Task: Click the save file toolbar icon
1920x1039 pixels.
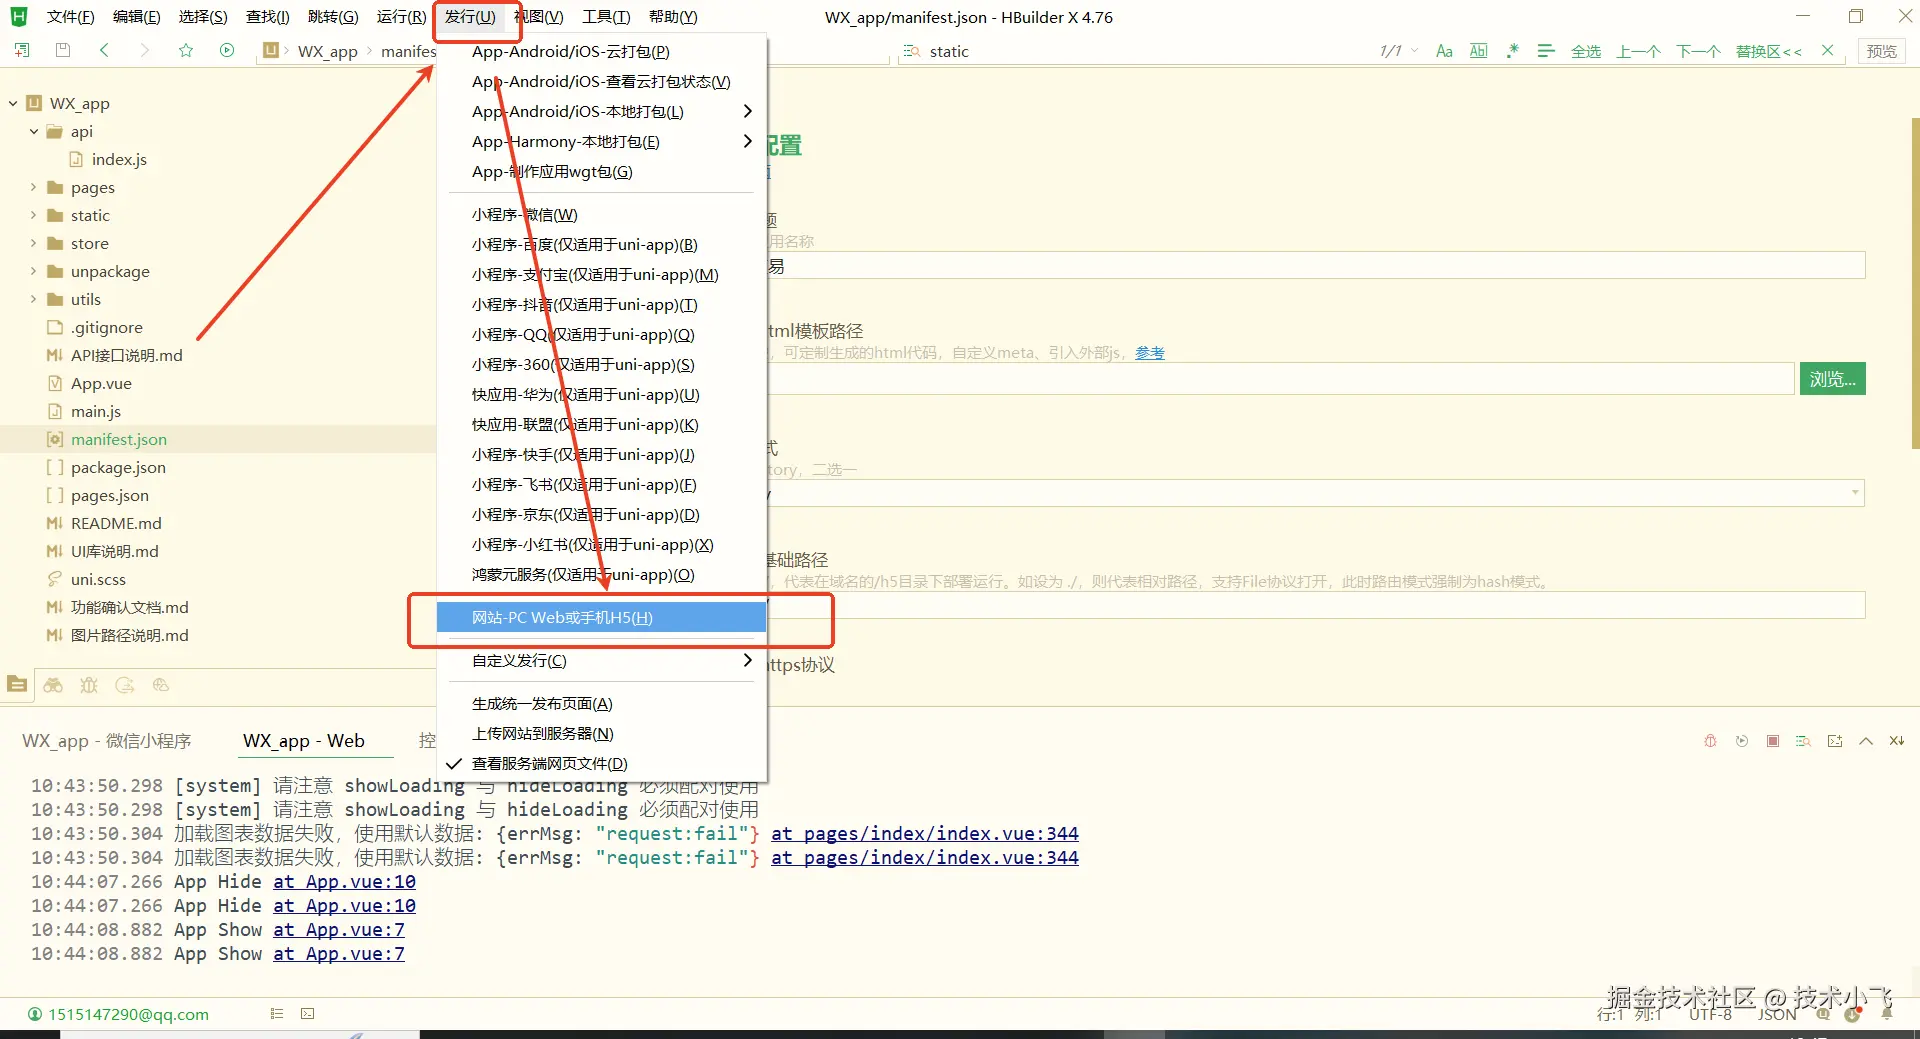Action: pyautogui.click(x=63, y=50)
